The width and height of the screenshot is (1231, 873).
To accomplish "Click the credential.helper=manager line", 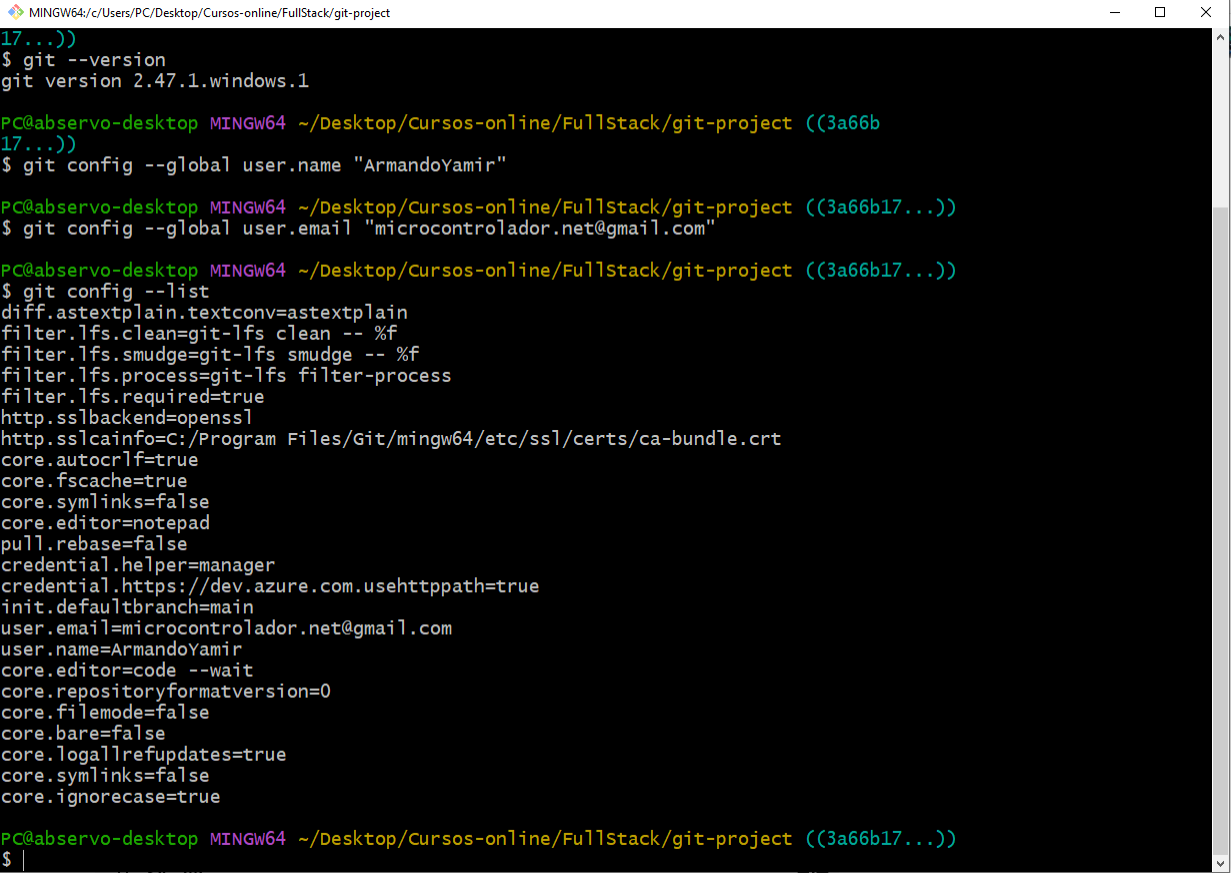I will point(137,565).
